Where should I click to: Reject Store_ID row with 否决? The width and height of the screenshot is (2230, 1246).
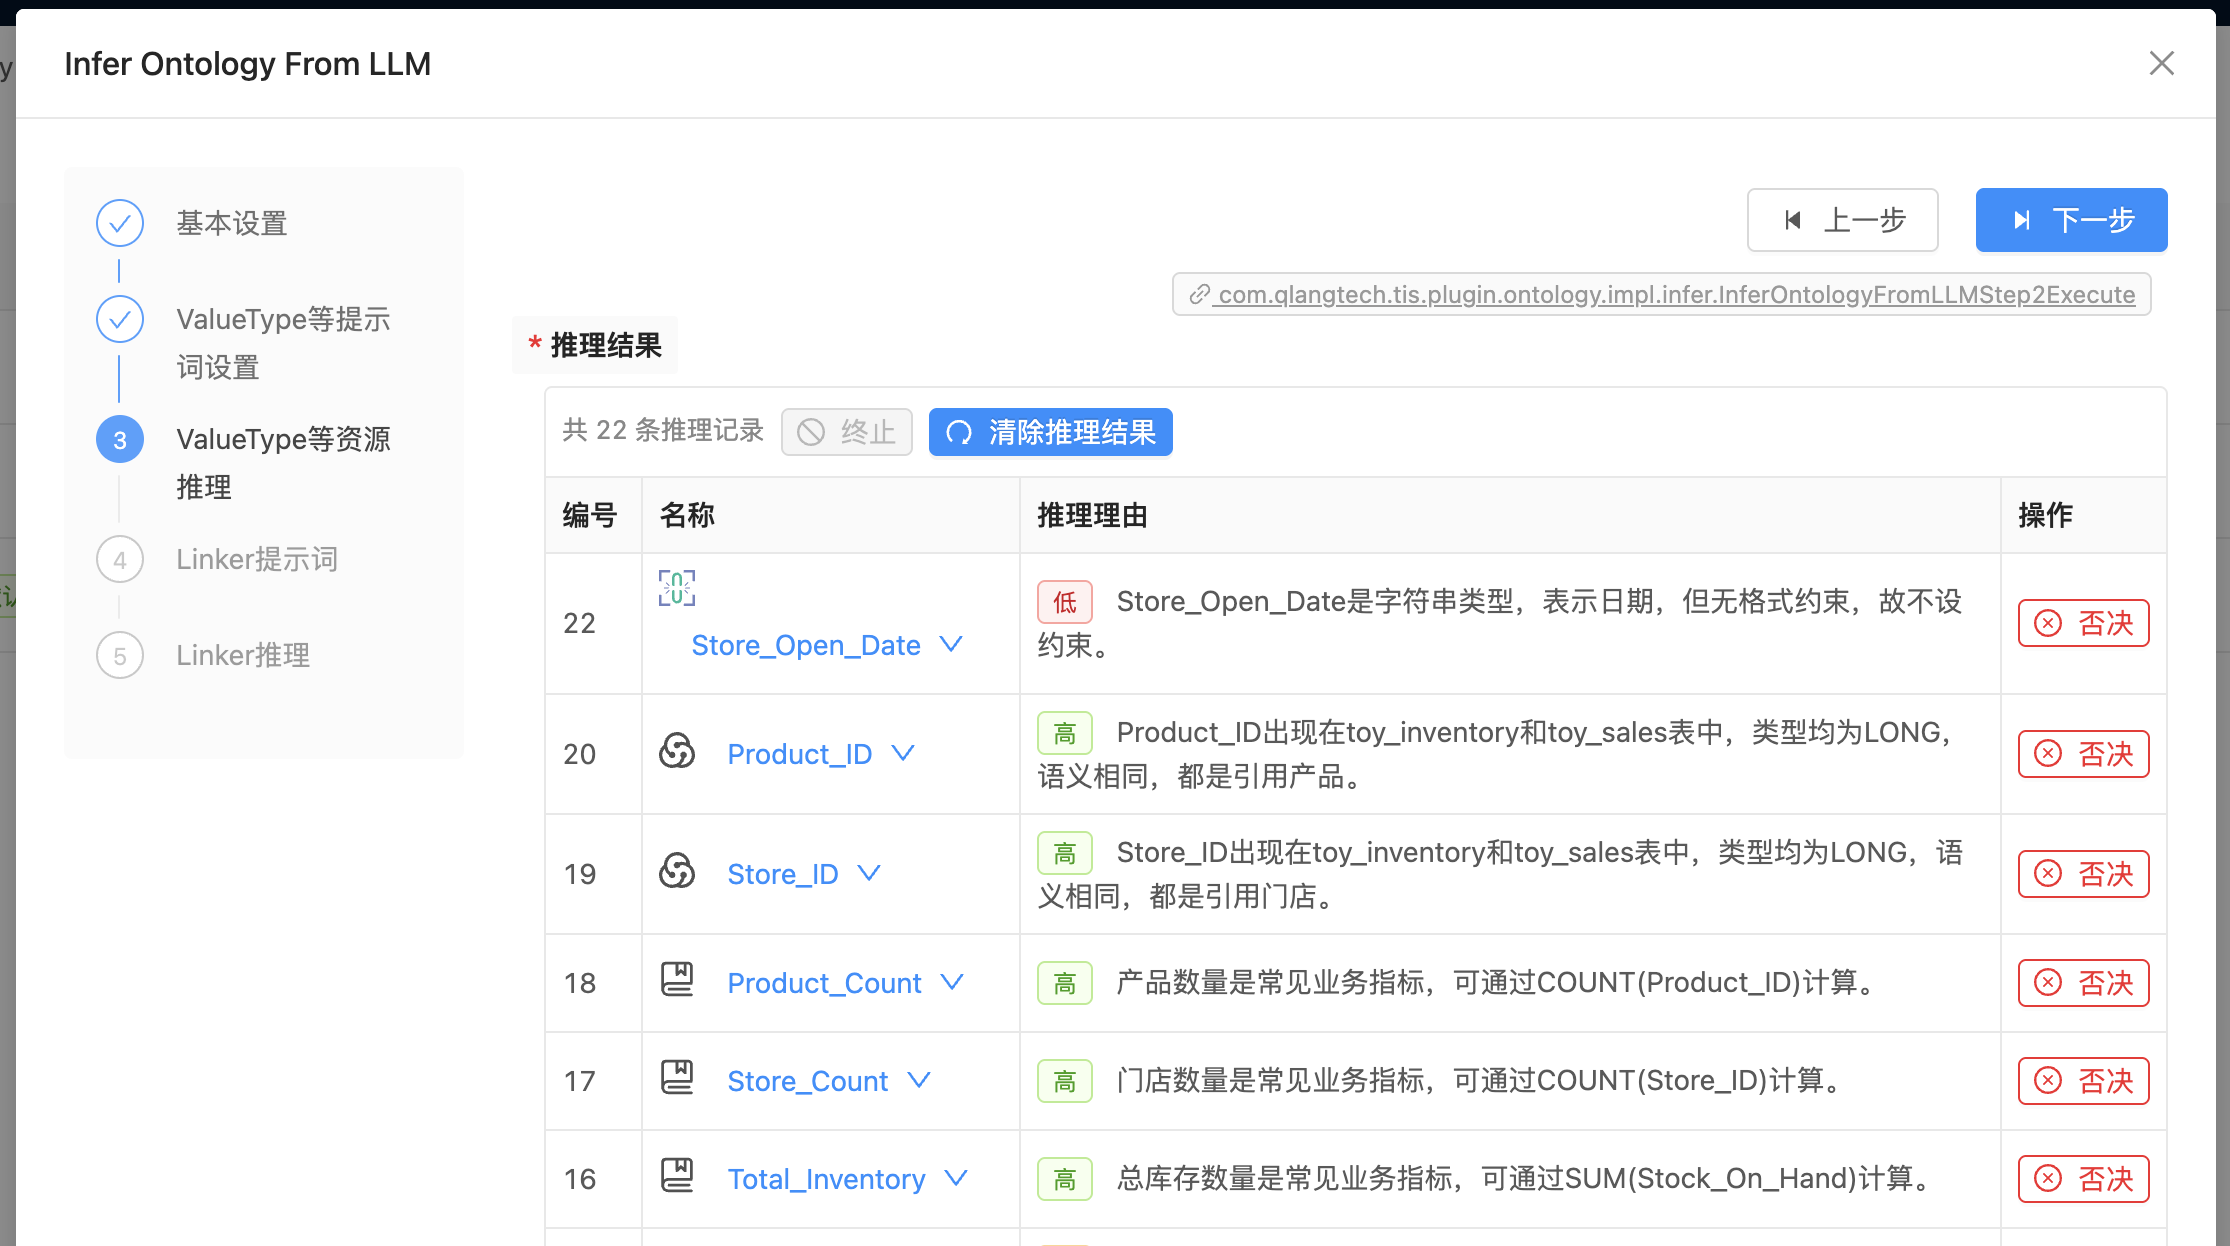click(2084, 874)
